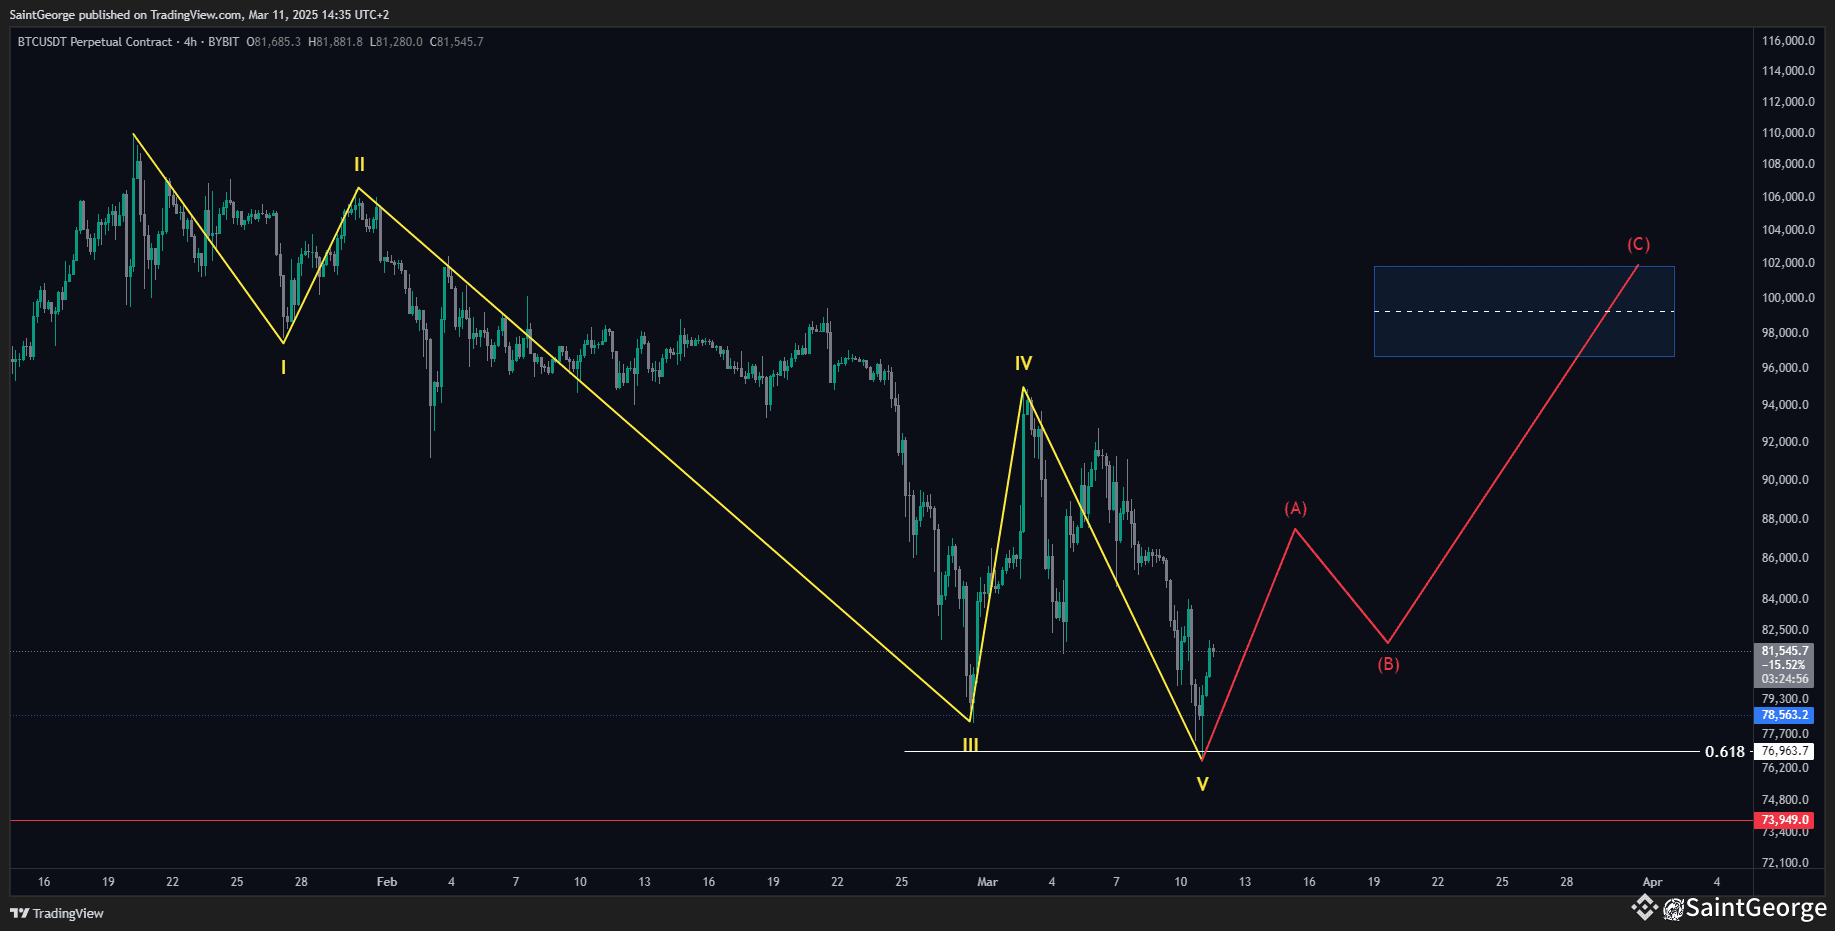The image size is (1835, 931).
Task: Click the 90,000.0 price axis label
Action: 1785,480
